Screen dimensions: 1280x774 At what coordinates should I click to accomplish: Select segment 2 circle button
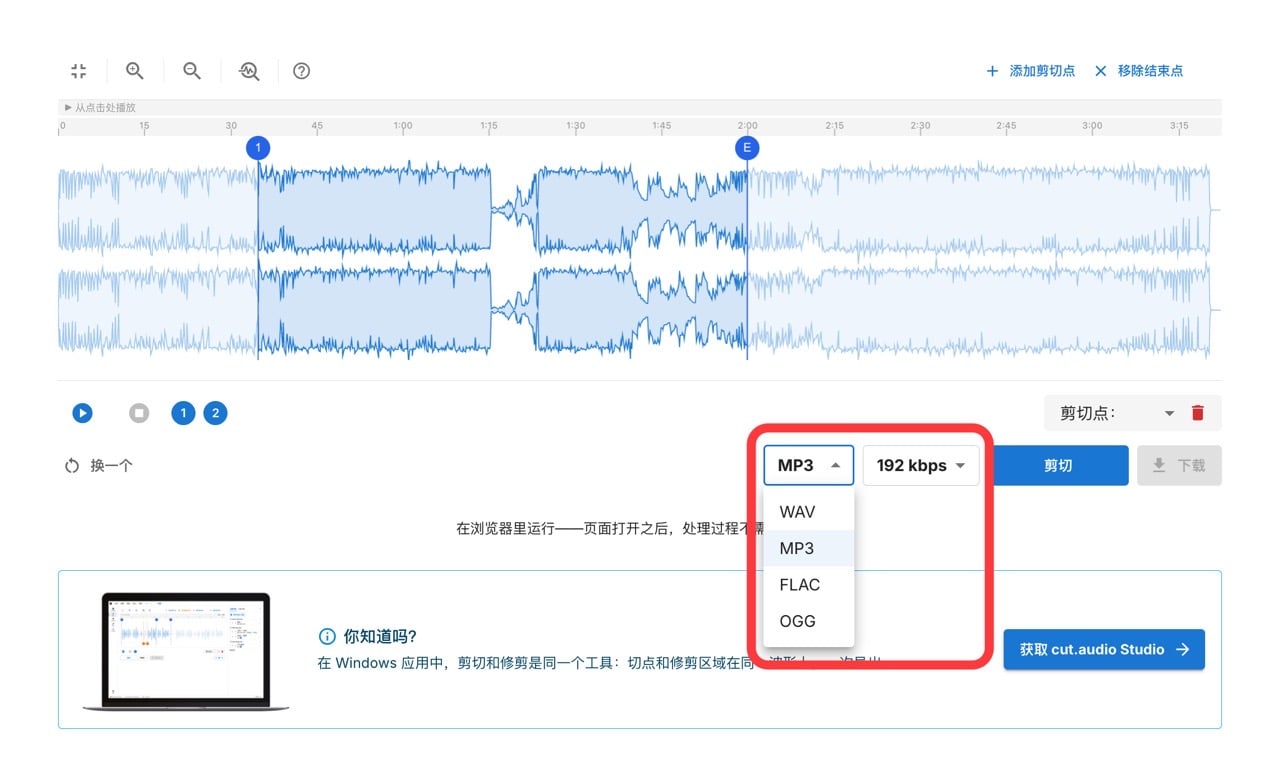(215, 413)
